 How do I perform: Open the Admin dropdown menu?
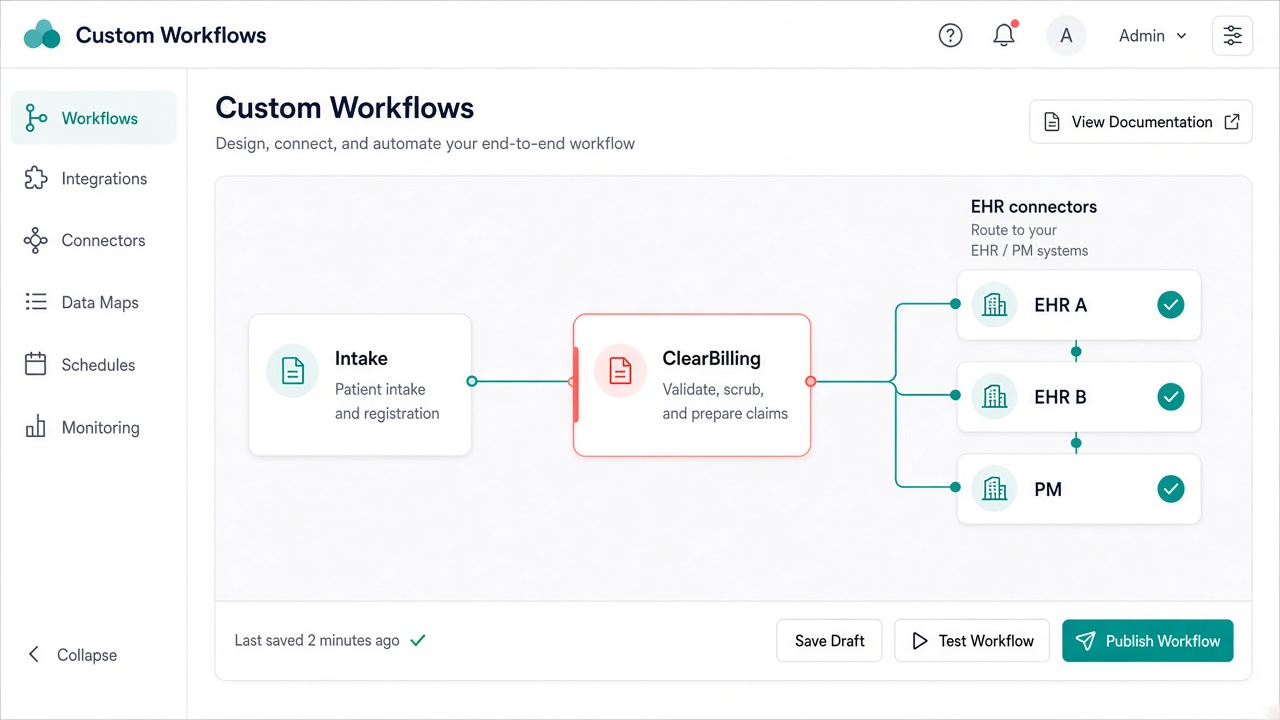[x=1152, y=36]
